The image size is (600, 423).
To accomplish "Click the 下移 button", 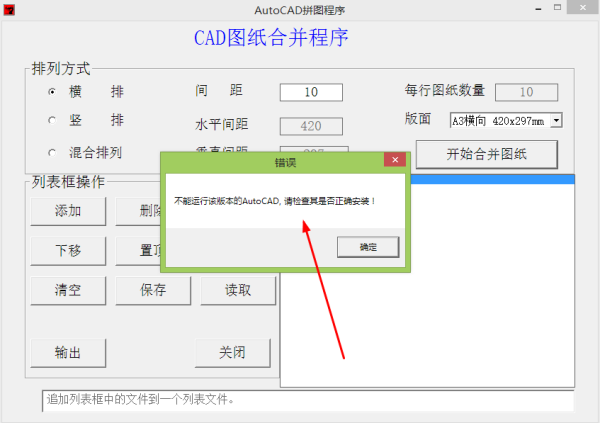I will pyautogui.click(x=68, y=251).
